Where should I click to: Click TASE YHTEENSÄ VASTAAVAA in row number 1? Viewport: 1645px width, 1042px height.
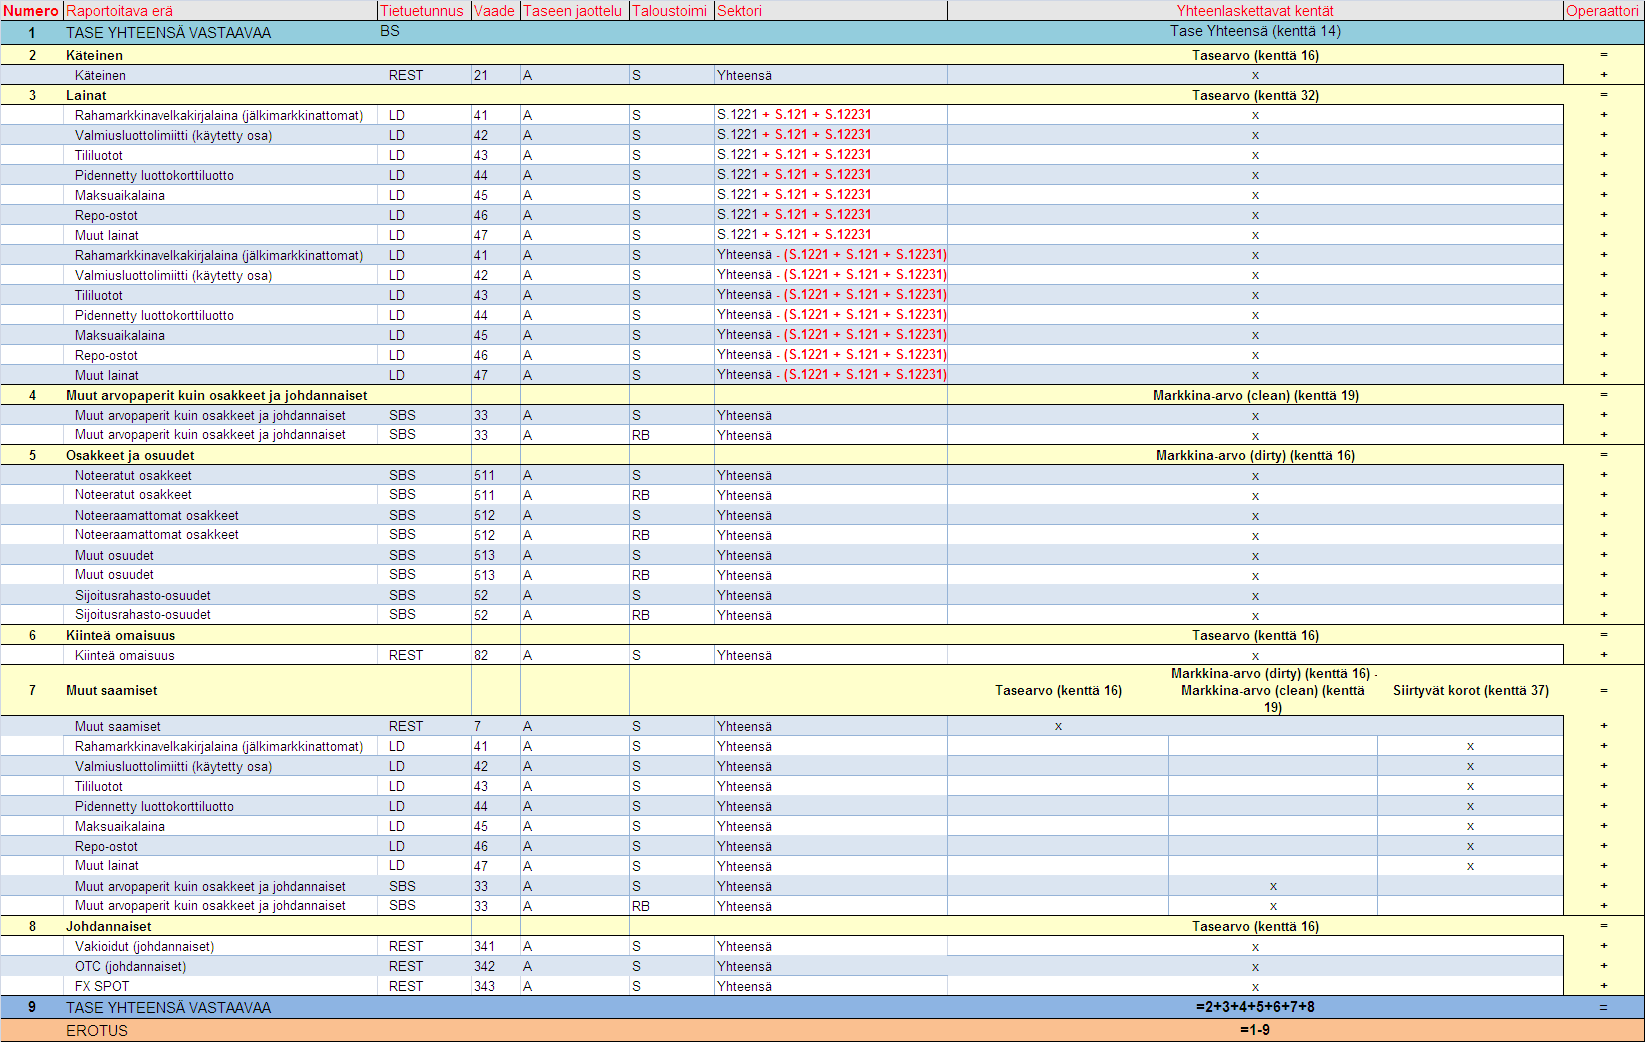coord(168,32)
